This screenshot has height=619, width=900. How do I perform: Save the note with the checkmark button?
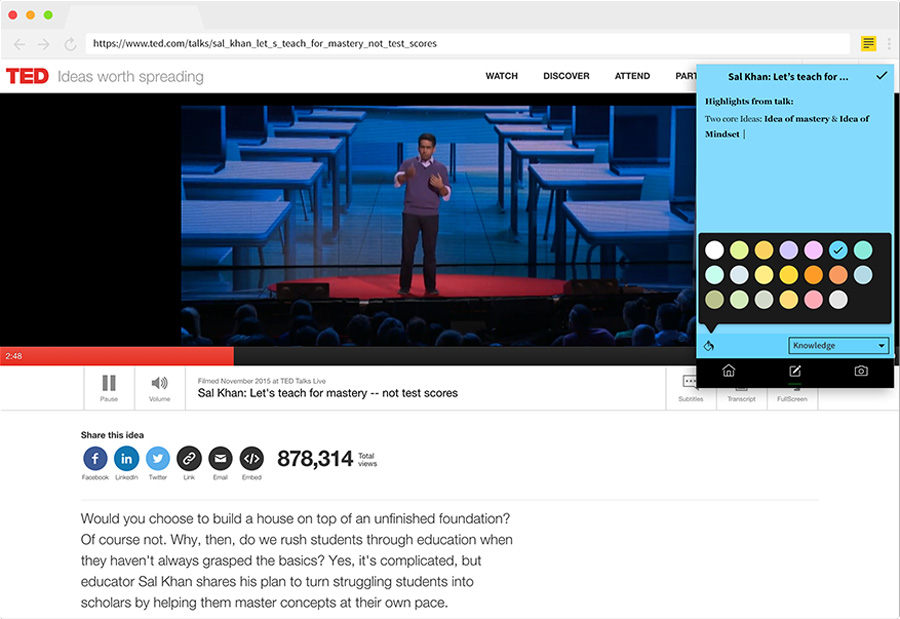881,76
